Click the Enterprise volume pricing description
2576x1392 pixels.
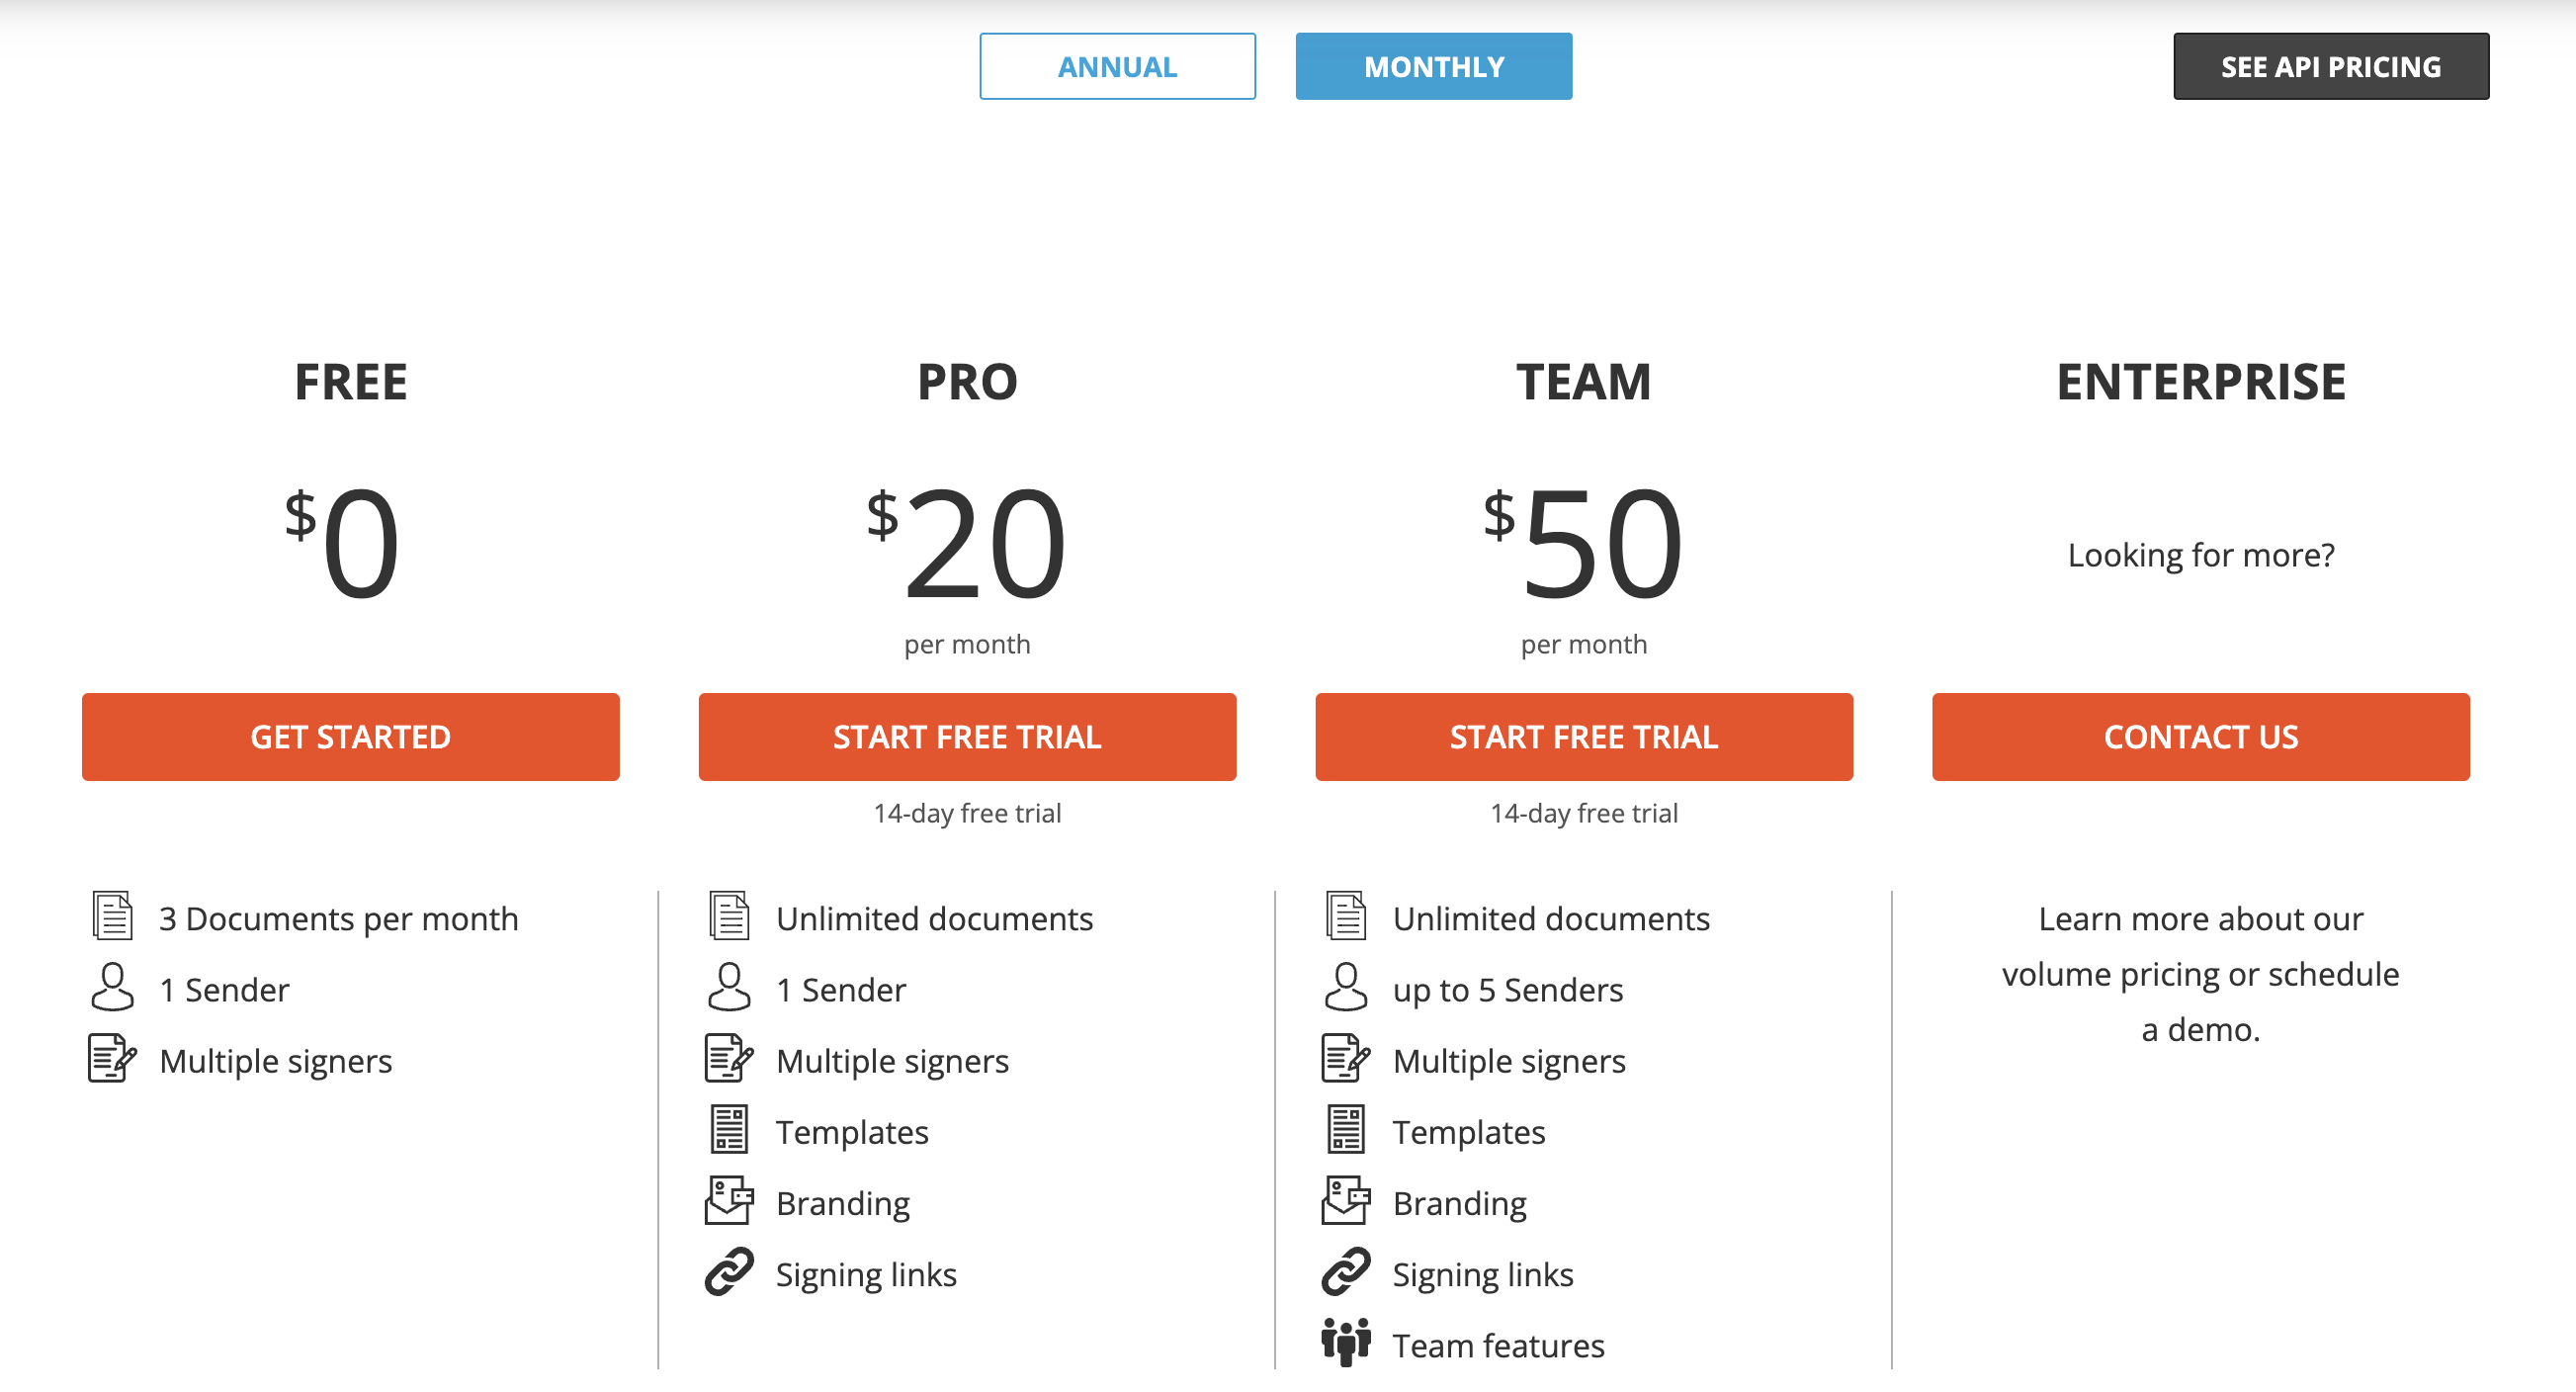tap(2201, 973)
